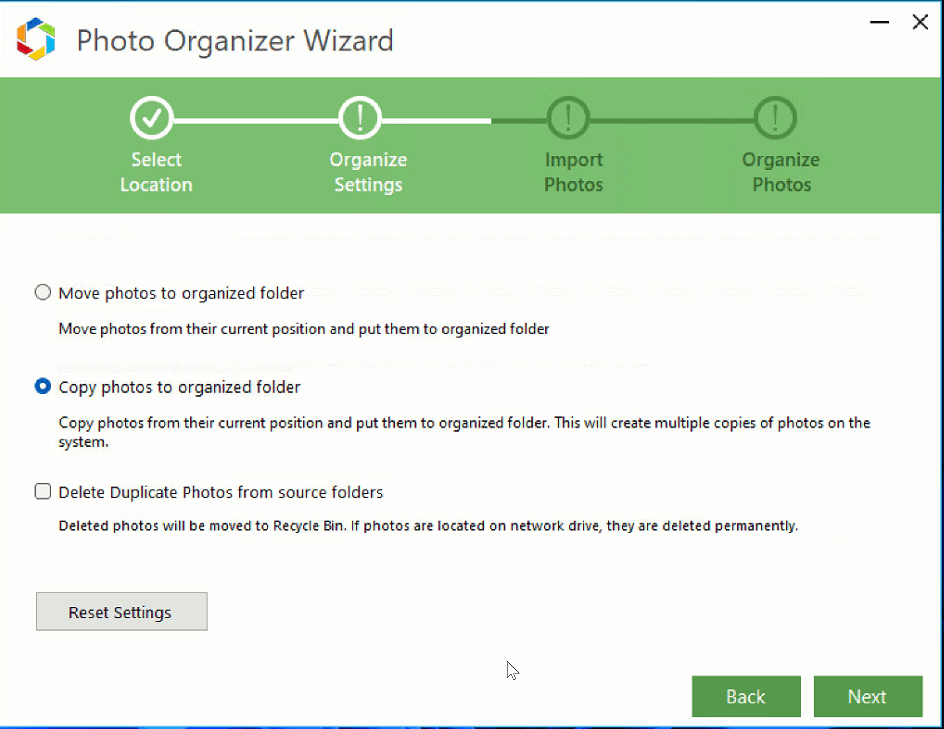Click the Import Photos step label
This screenshot has height=729, width=944.
573,172
